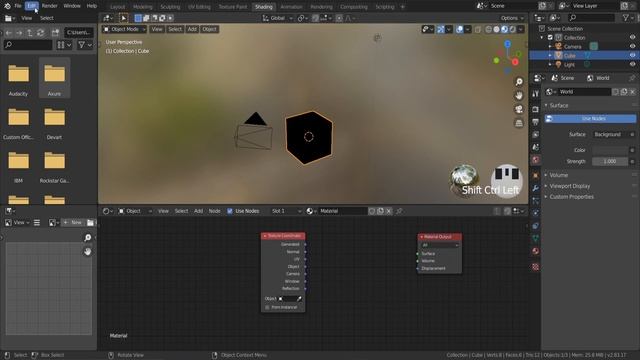The height and width of the screenshot is (360, 640).
Task: Open the View Layer properties tab
Action: pos(536,135)
